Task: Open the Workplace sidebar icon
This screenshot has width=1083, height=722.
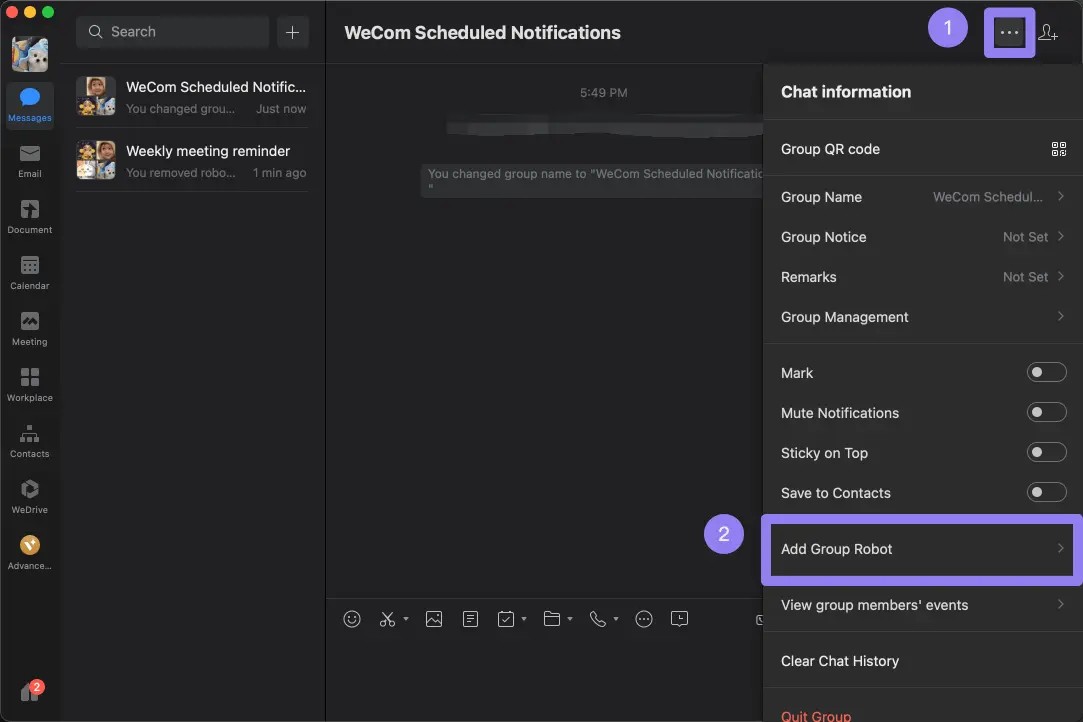Action: coord(29,383)
